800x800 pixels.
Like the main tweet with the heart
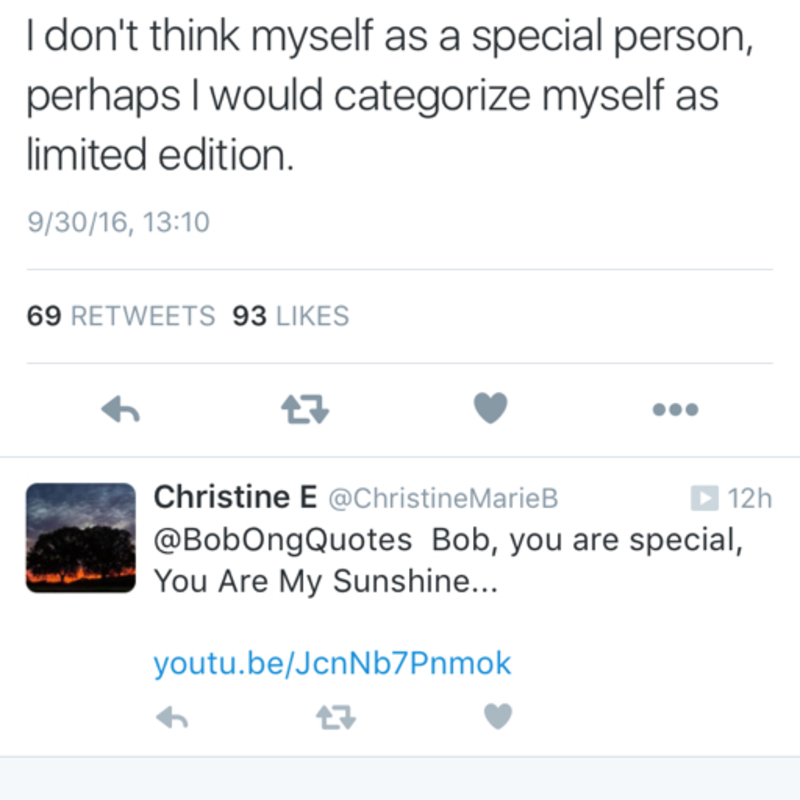pyautogui.click(x=490, y=408)
